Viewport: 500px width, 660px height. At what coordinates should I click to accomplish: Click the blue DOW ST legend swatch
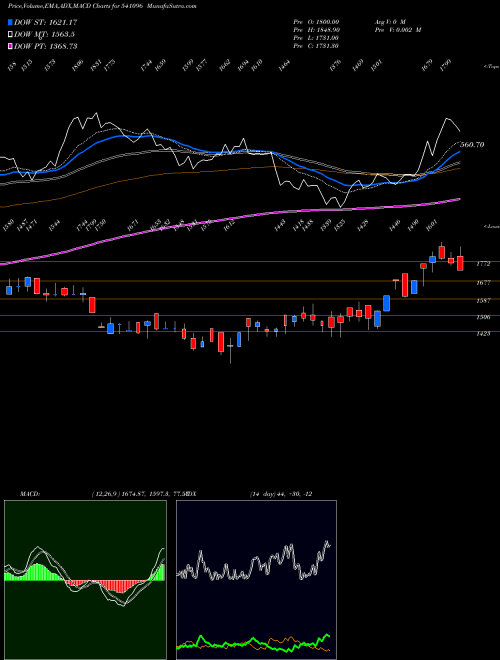[x=10, y=22]
